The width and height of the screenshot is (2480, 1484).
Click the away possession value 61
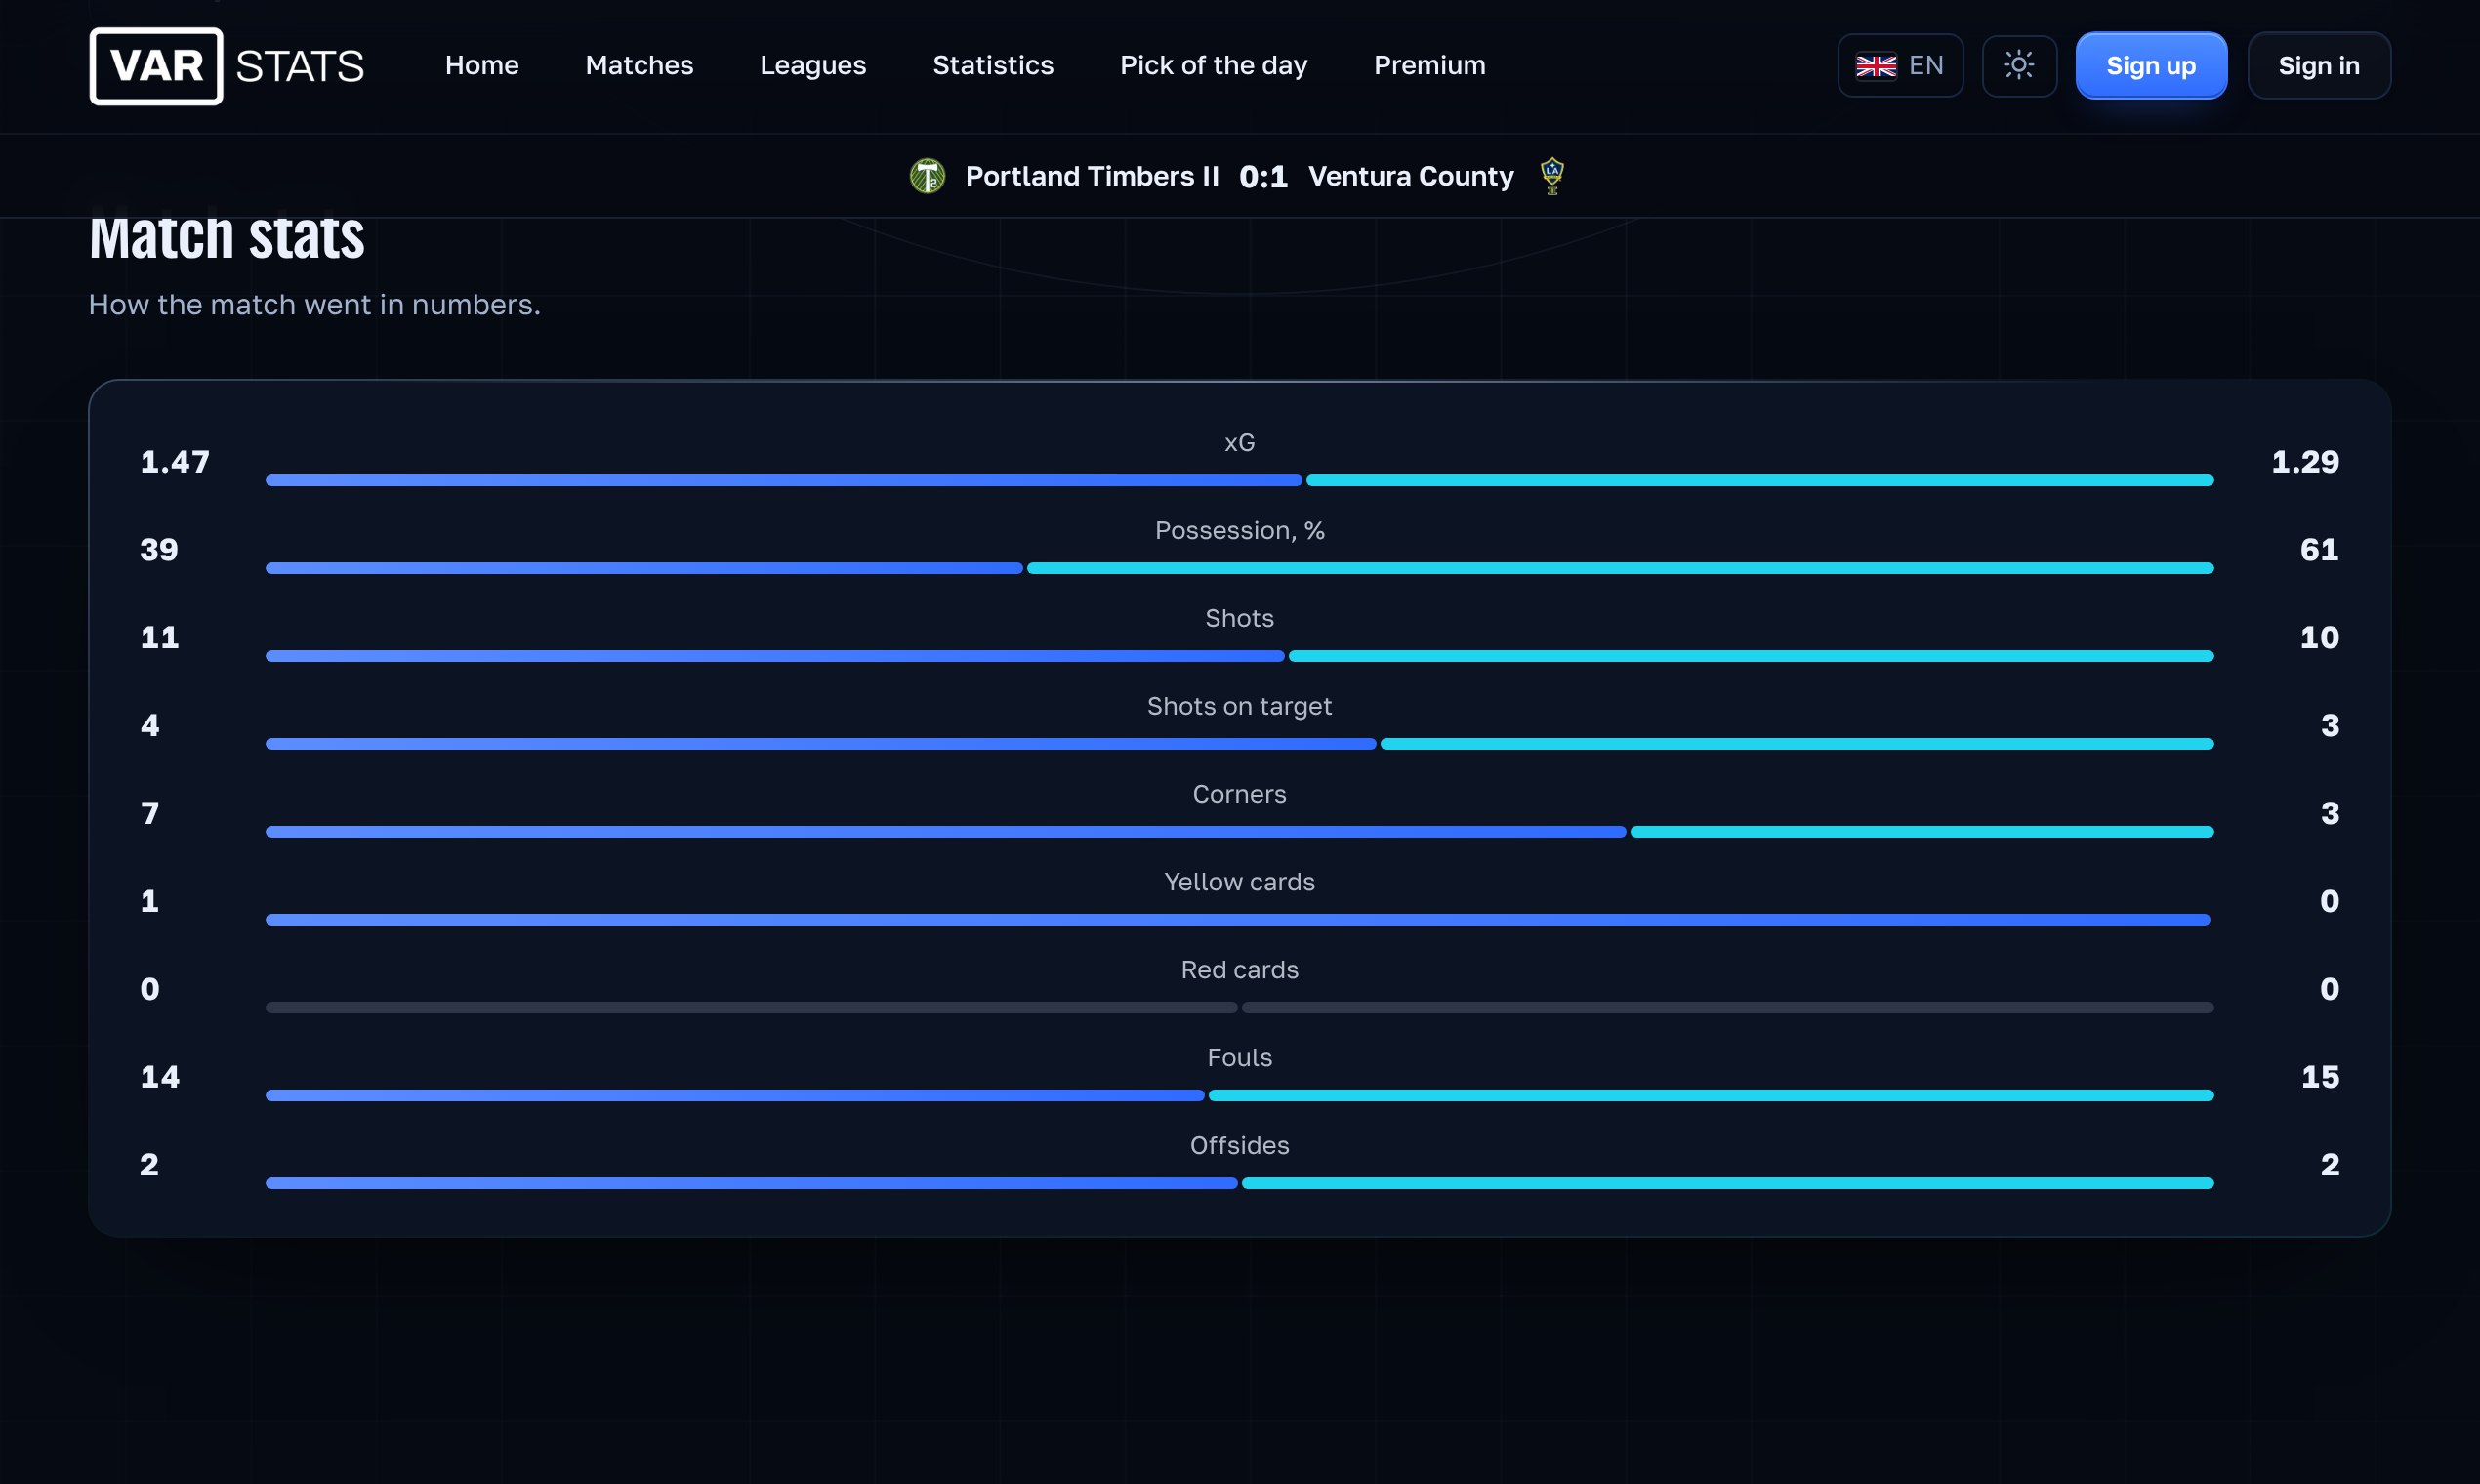[x=2320, y=550]
